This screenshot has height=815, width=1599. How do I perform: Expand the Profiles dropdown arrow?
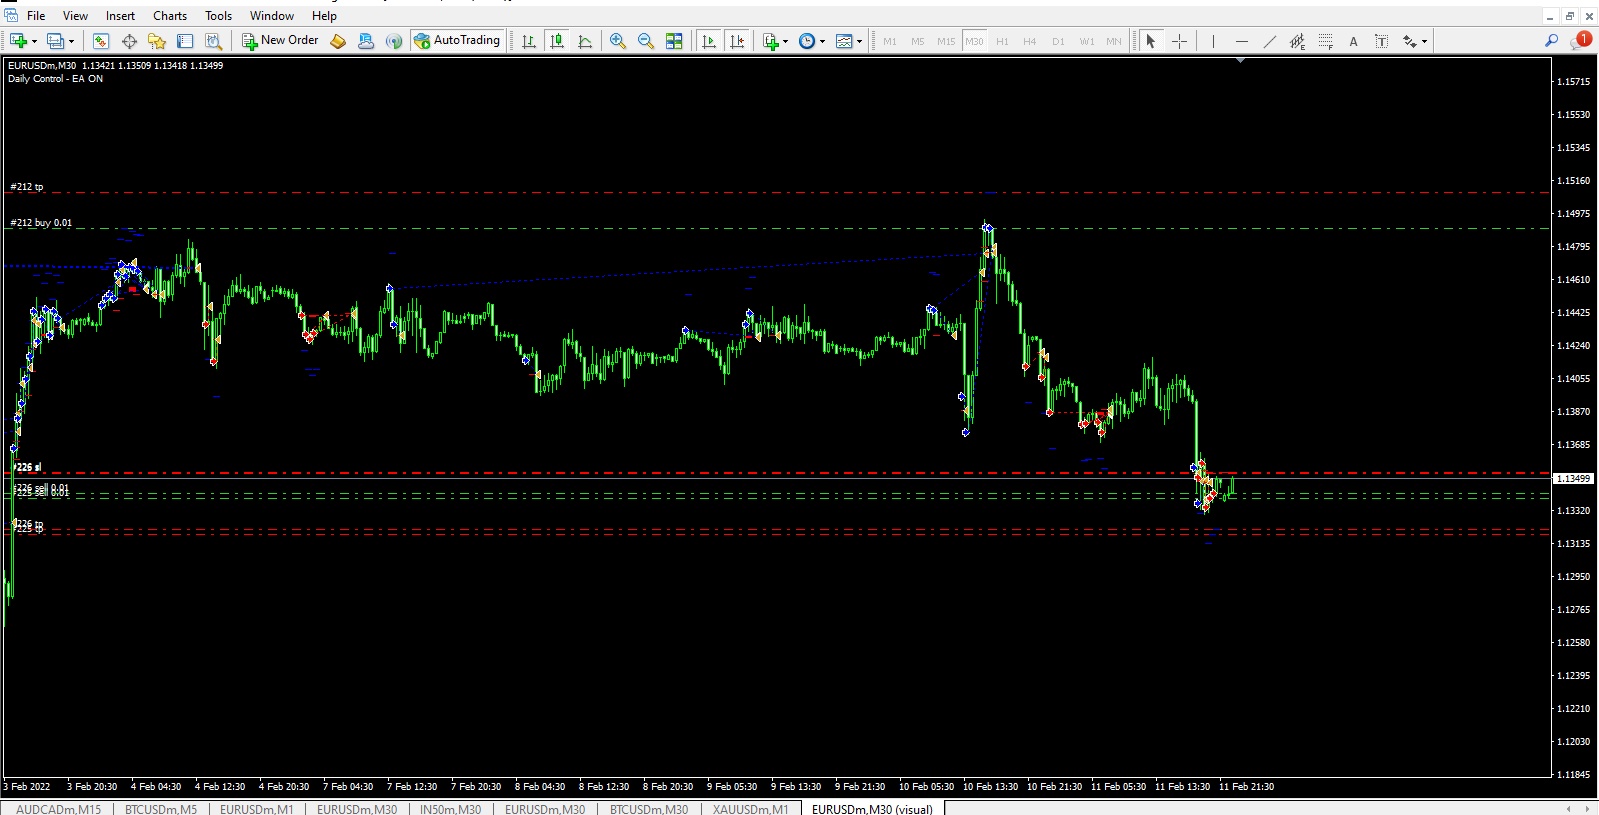pyautogui.click(x=71, y=41)
